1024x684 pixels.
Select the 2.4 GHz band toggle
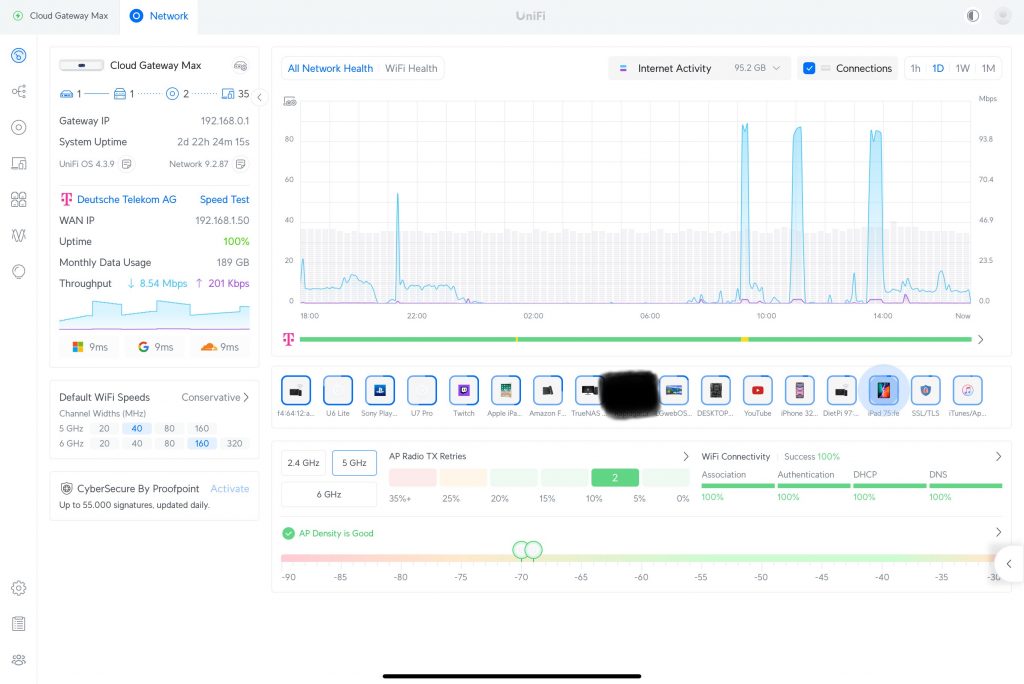303,463
